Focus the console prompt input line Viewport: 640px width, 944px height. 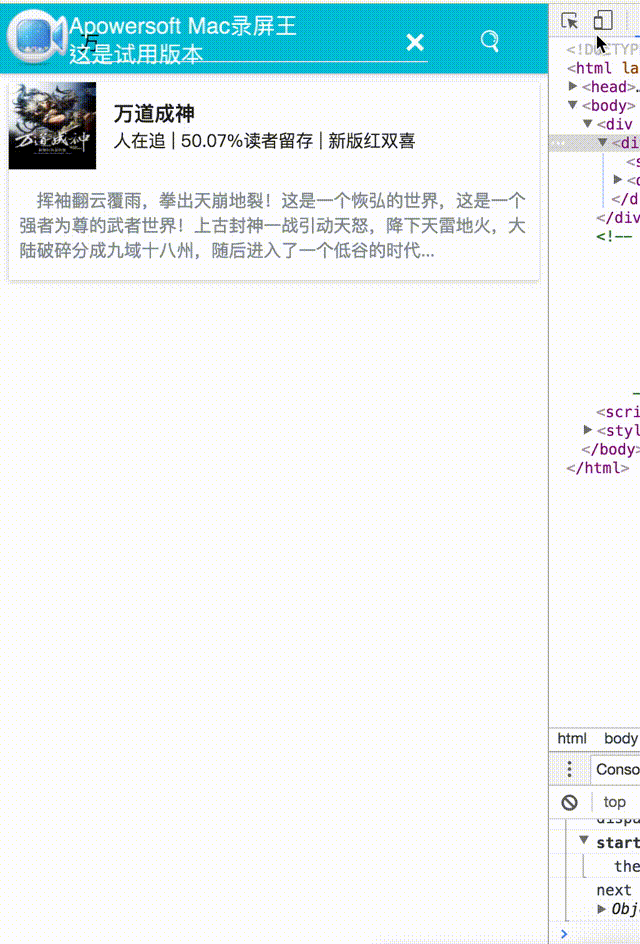(602, 934)
